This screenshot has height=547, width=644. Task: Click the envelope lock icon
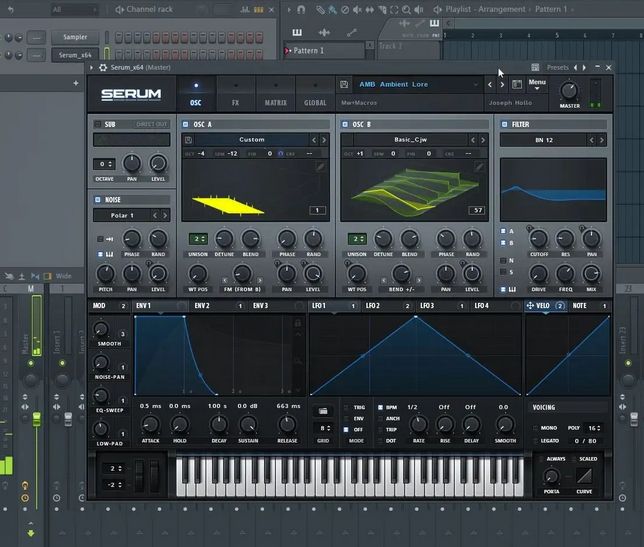coord(298,324)
